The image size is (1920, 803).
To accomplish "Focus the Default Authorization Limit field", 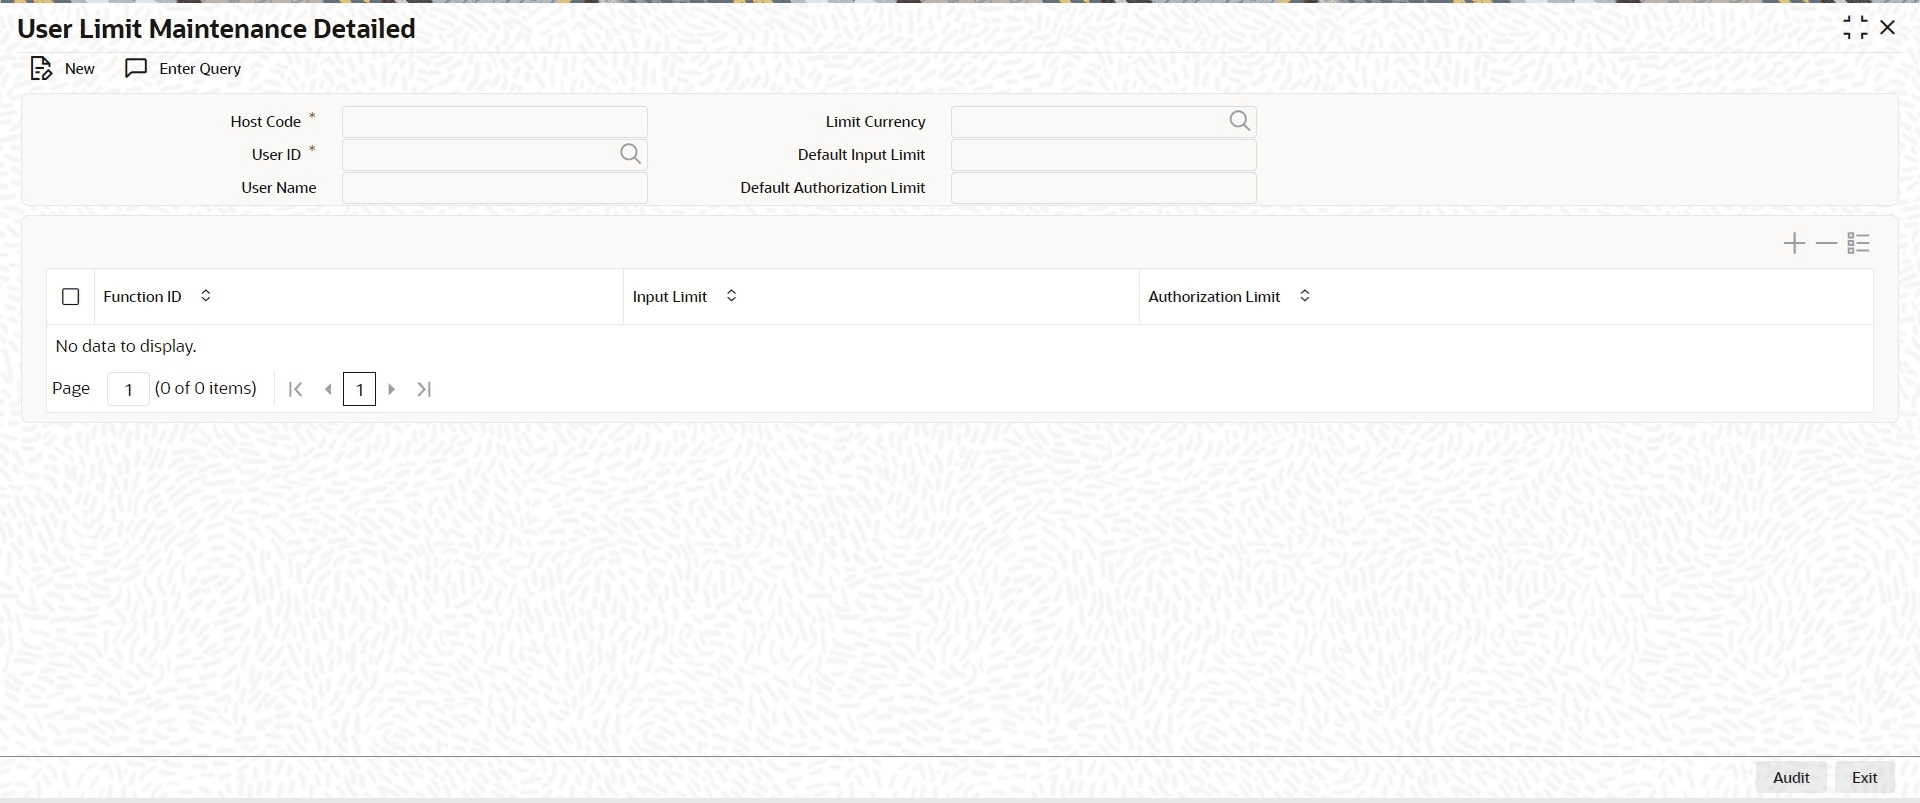I will click(x=1104, y=188).
